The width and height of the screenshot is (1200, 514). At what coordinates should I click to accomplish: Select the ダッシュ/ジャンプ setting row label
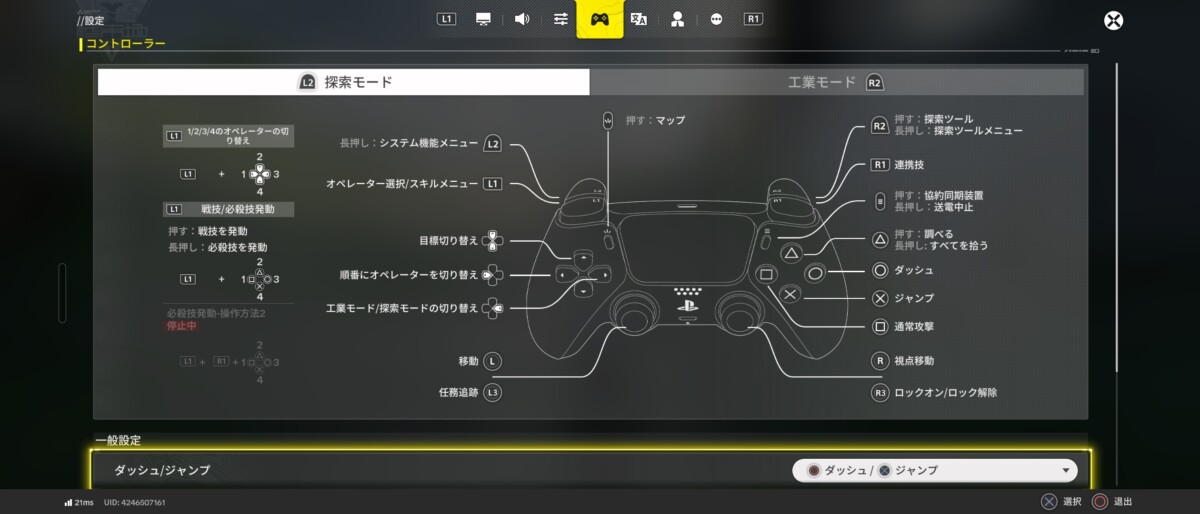(162, 470)
